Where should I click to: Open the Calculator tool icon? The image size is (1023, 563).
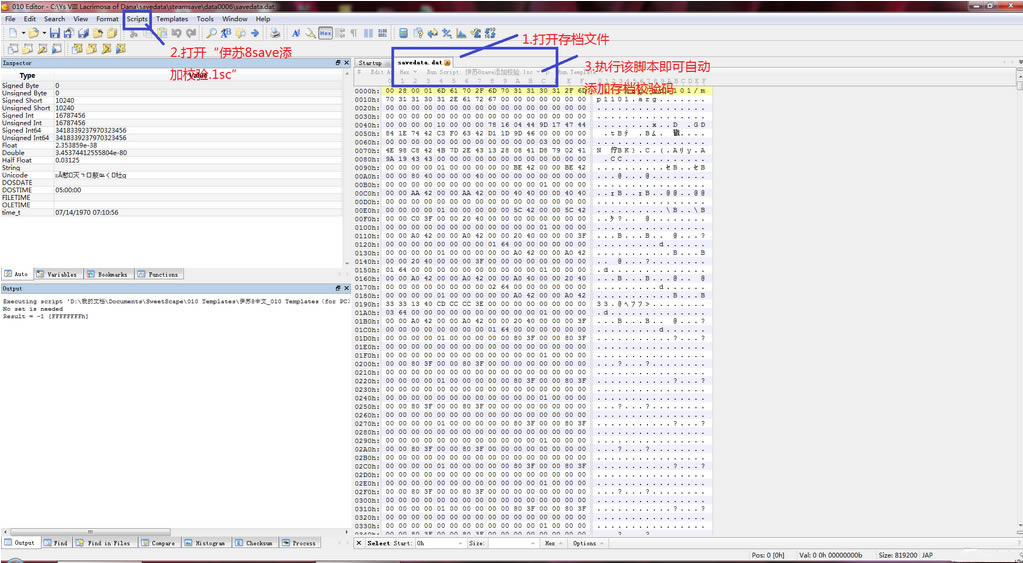(403, 33)
